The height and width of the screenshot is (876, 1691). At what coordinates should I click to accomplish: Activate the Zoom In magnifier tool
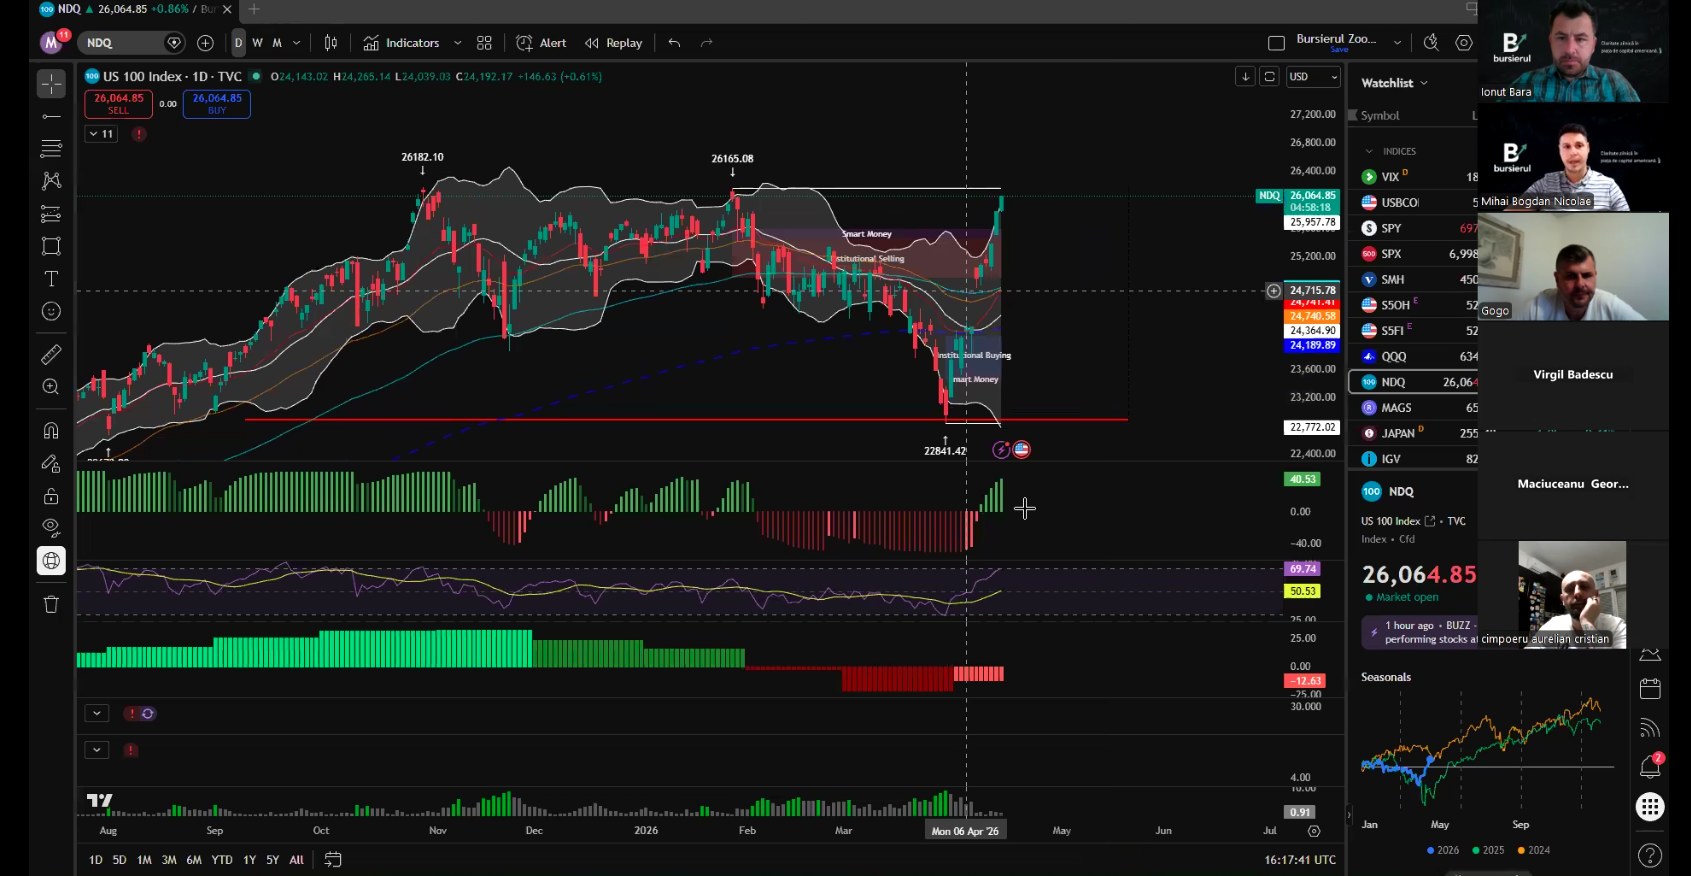(51, 387)
